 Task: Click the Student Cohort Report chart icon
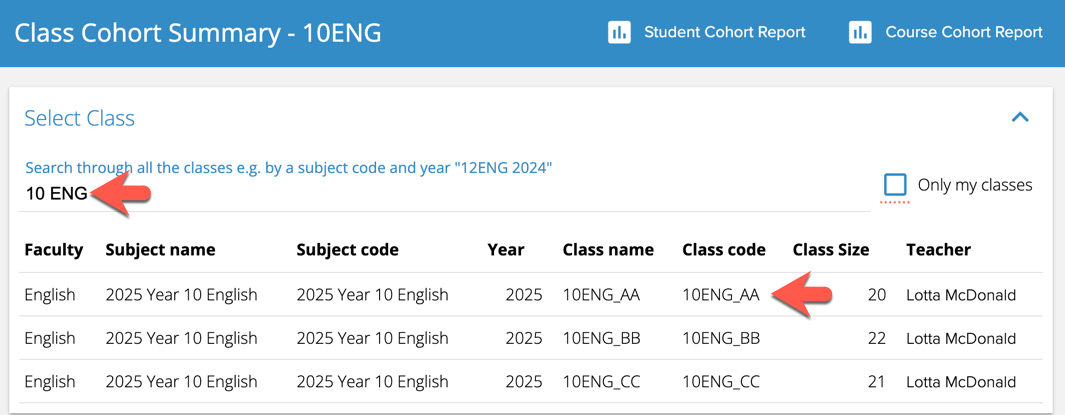tap(619, 33)
